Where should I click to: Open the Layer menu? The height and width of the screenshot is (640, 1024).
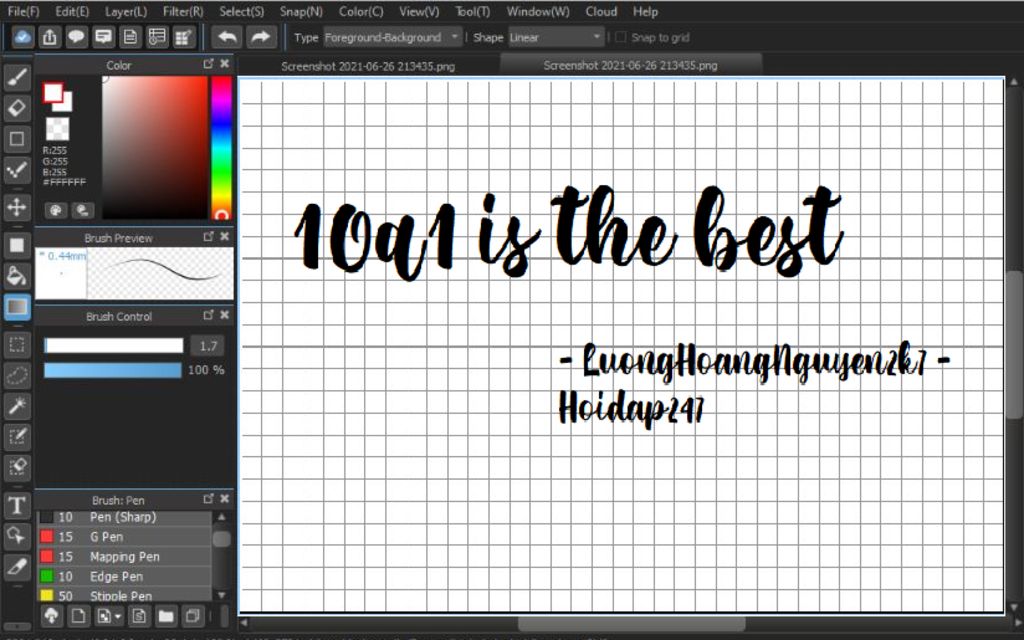(125, 12)
